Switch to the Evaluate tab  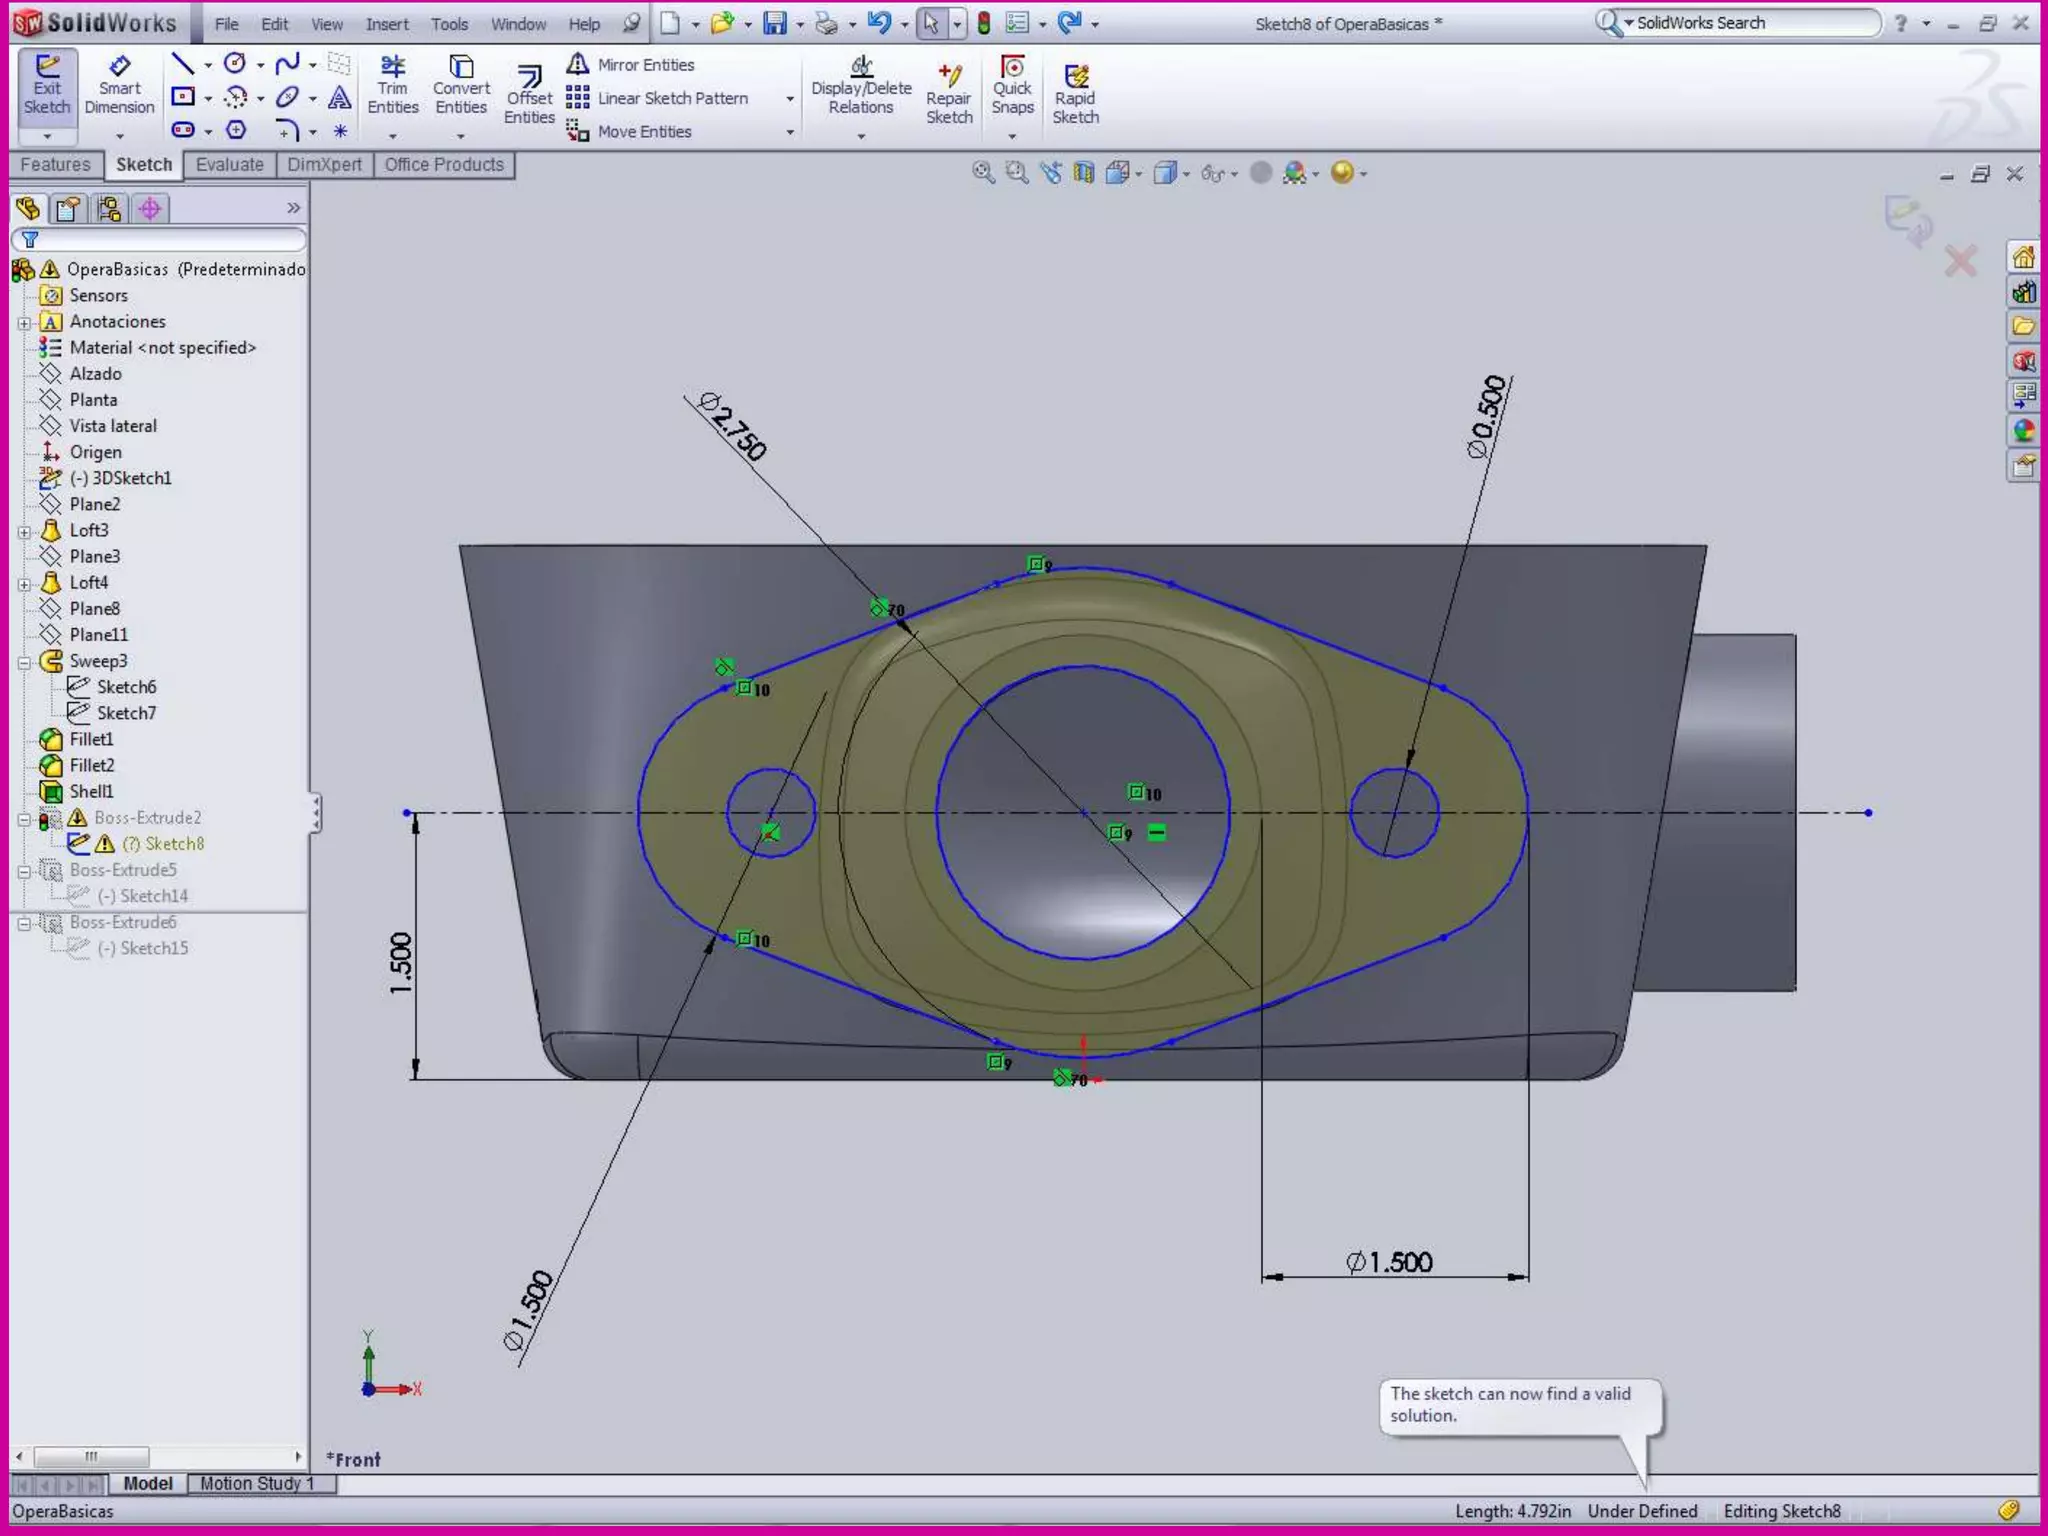click(x=229, y=165)
